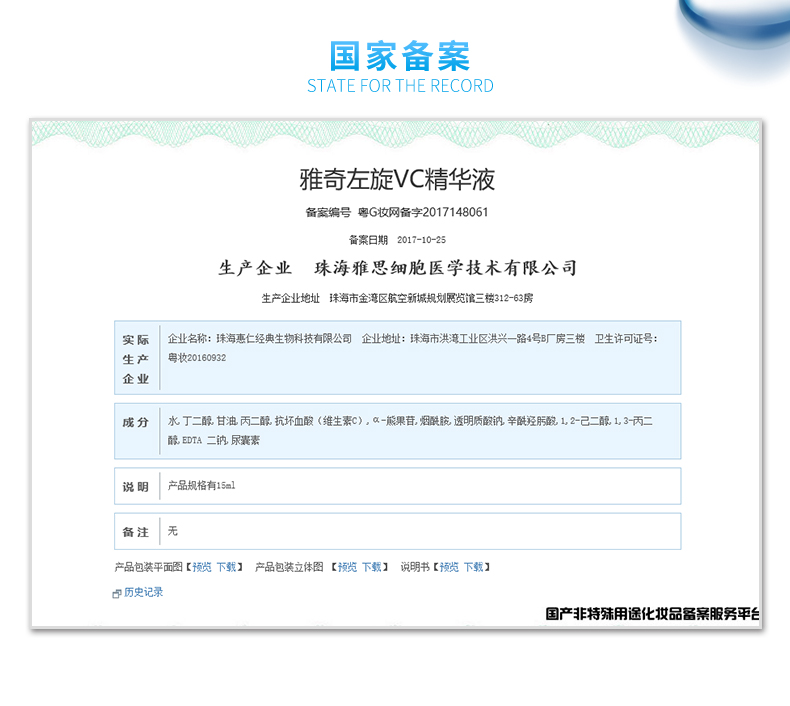The width and height of the screenshot is (790, 706).
Task: Click the 国产非特殊用途化妆品备案服务平台 footer text
Action: tap(652, 614)
